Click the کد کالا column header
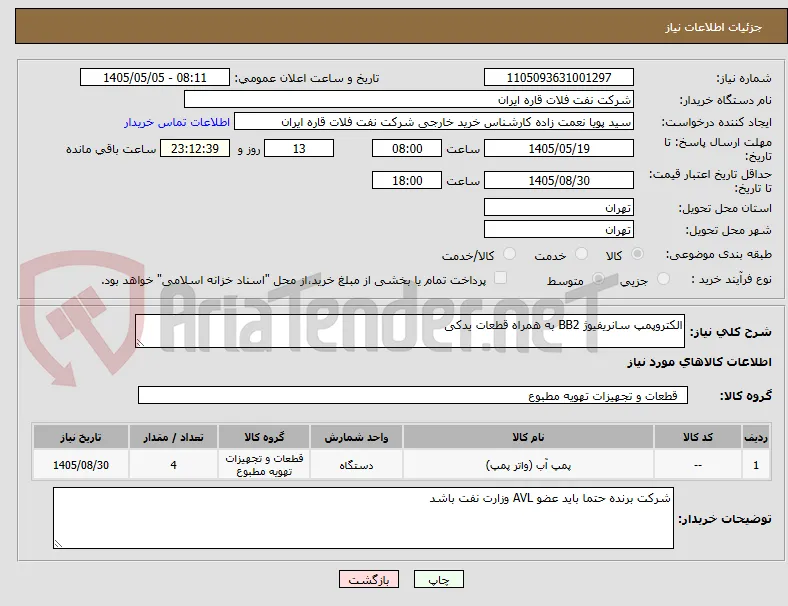Viewport: 788px width, 606px height. [x=698, y=437]
